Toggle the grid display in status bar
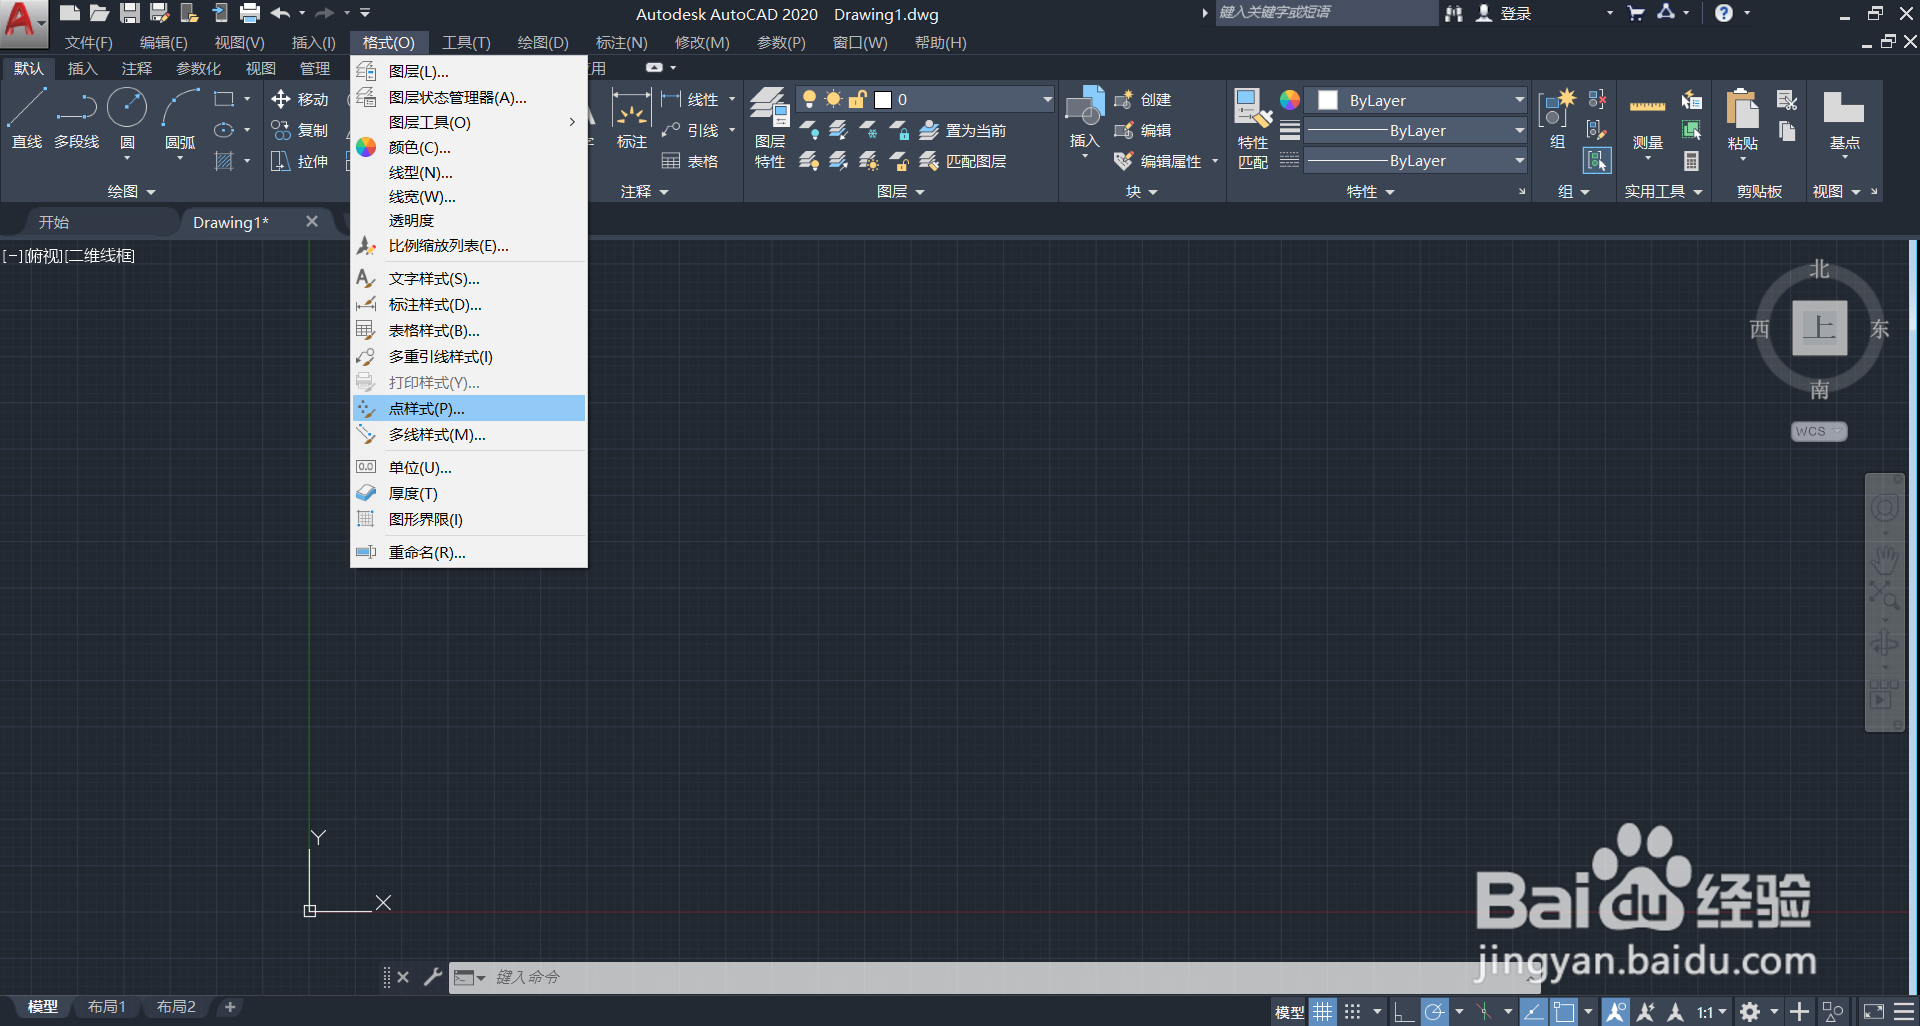This screenshot has width=1920, height=1026. (x=1322, y=1012)
